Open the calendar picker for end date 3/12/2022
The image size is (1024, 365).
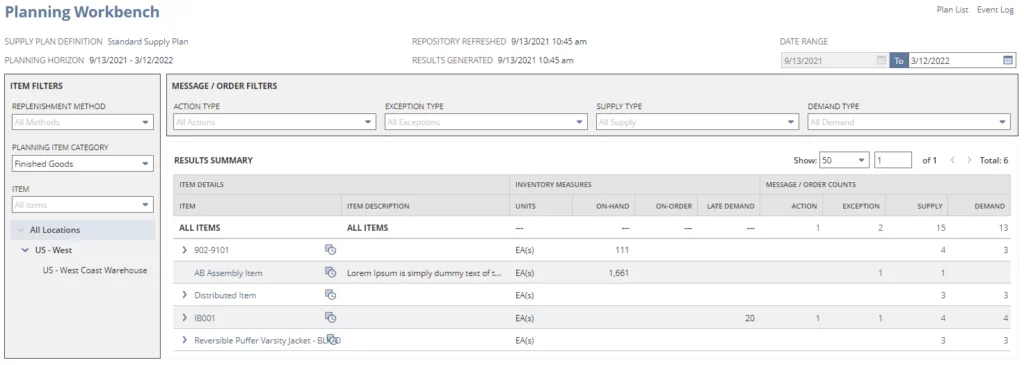click(x=1008, y=61)
